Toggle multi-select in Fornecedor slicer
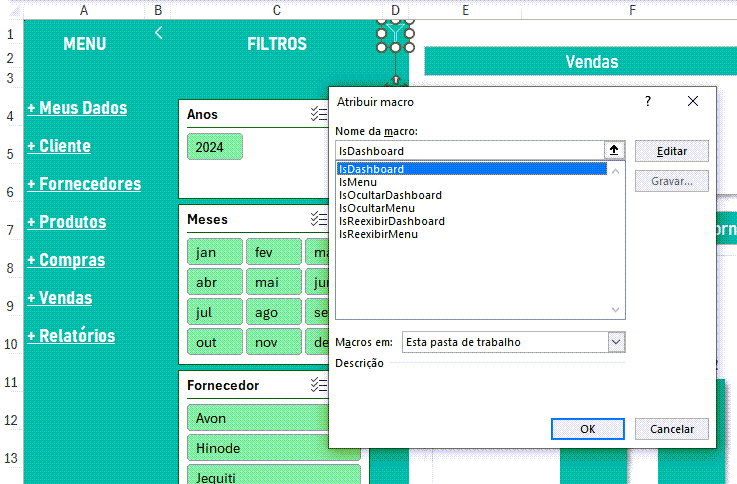Viewport: 737px width, 484px height. (319, 385)
